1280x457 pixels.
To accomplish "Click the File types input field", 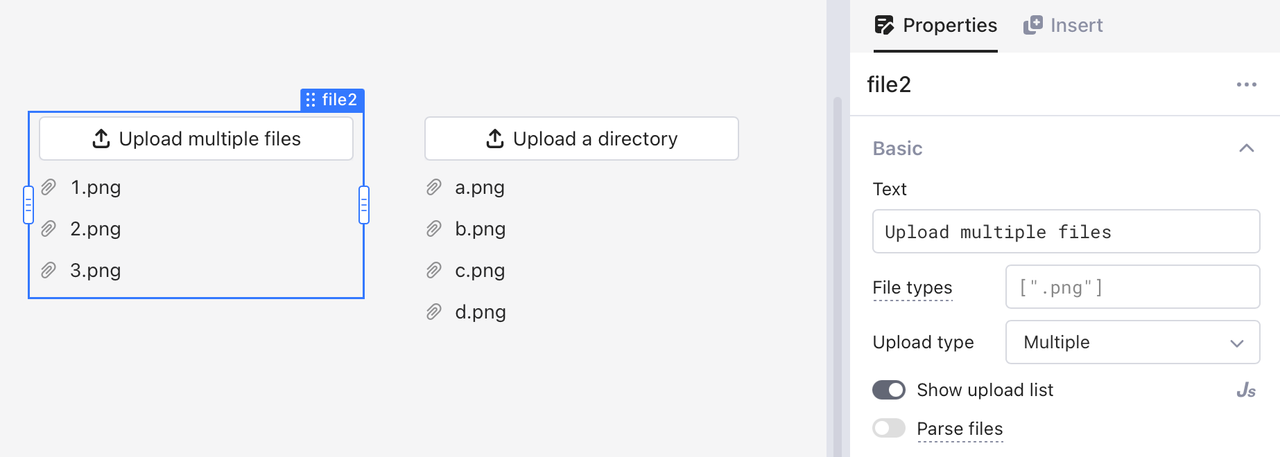I will tap(1132, 288).
